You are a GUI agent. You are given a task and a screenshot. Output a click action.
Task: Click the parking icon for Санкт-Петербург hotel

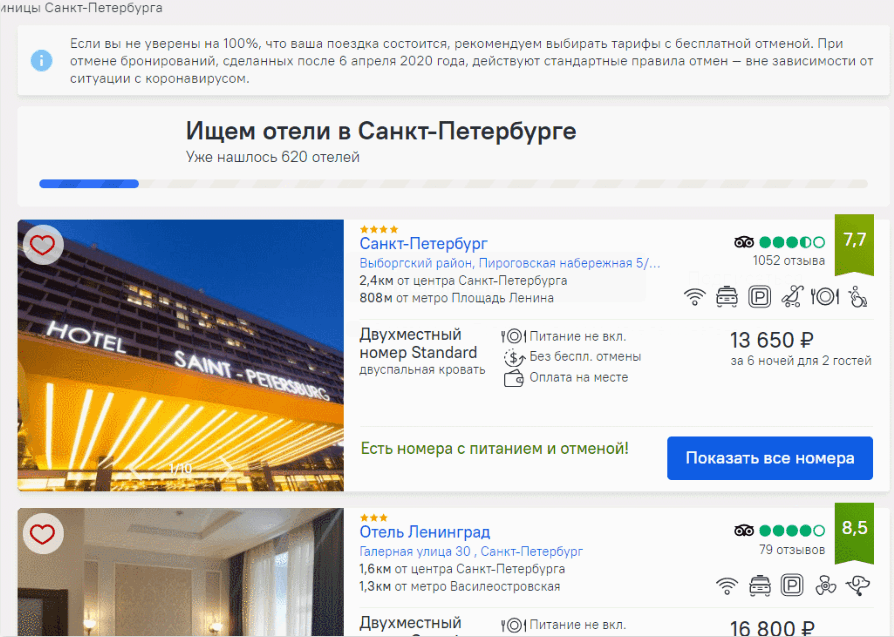759,297
